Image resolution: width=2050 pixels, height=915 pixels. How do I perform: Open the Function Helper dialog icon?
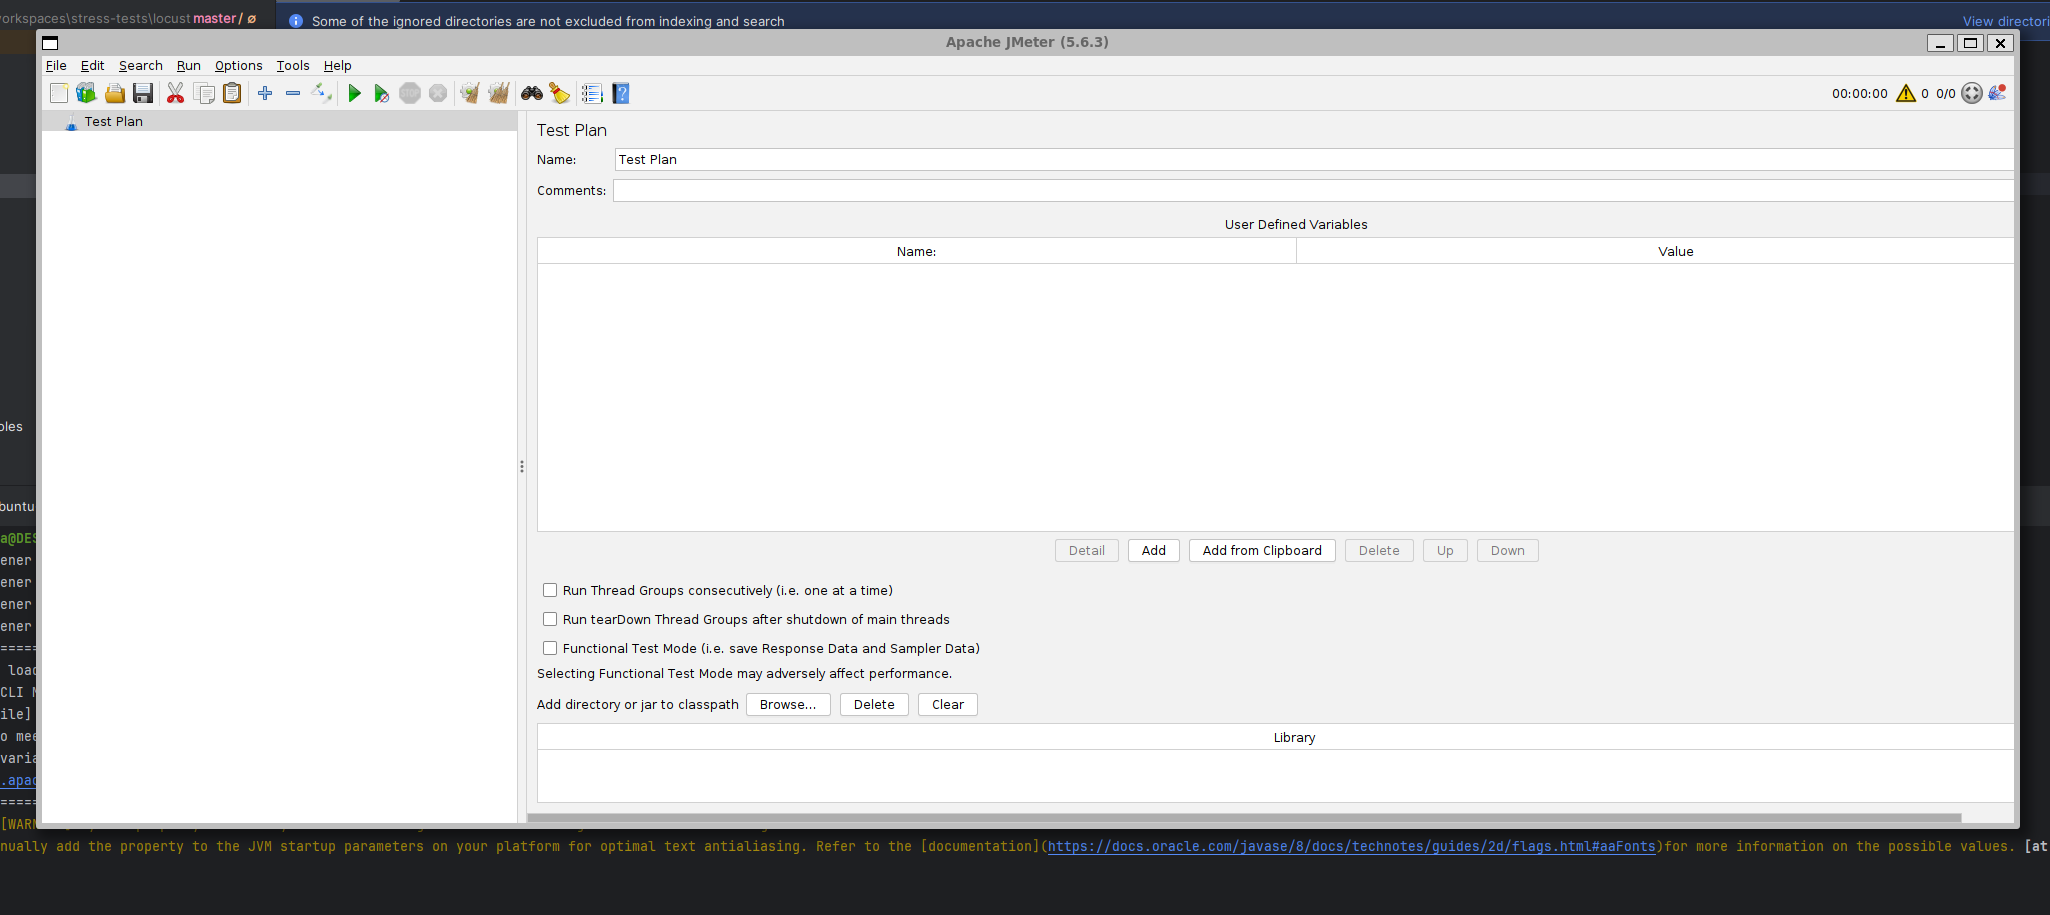[593, 93]
